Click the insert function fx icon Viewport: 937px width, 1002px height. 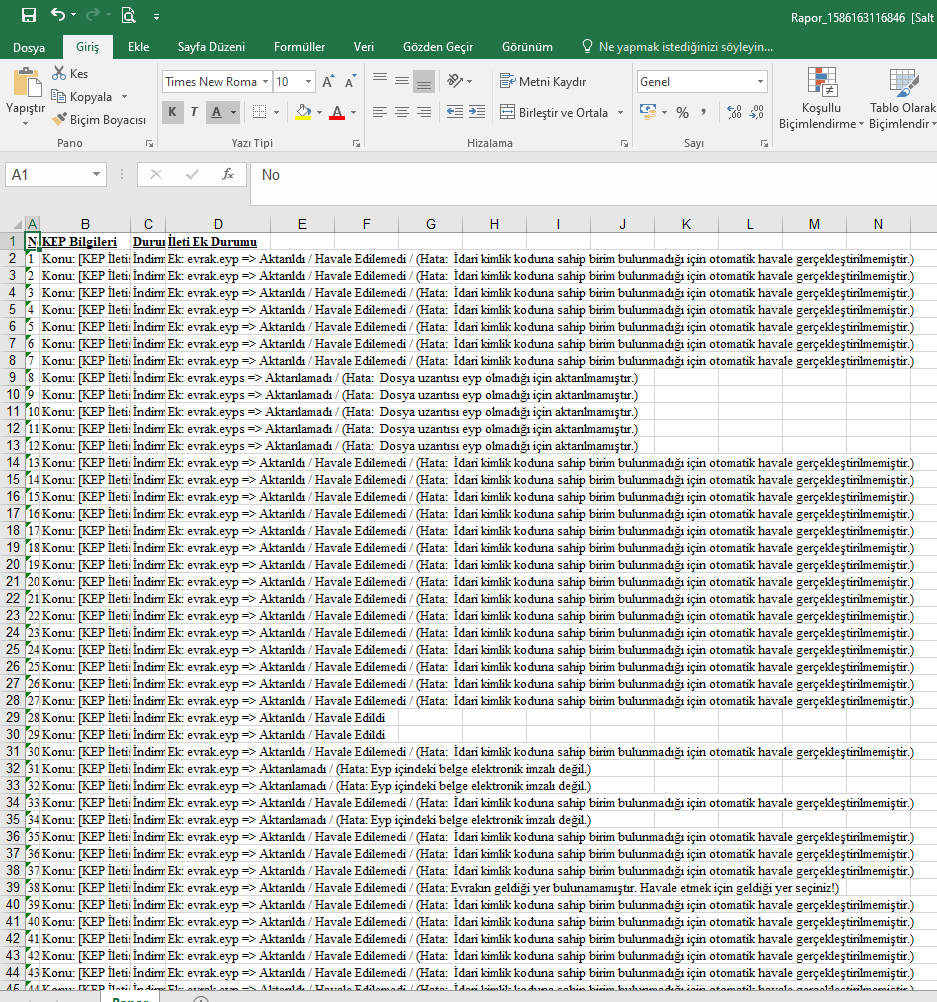point(228,175)
